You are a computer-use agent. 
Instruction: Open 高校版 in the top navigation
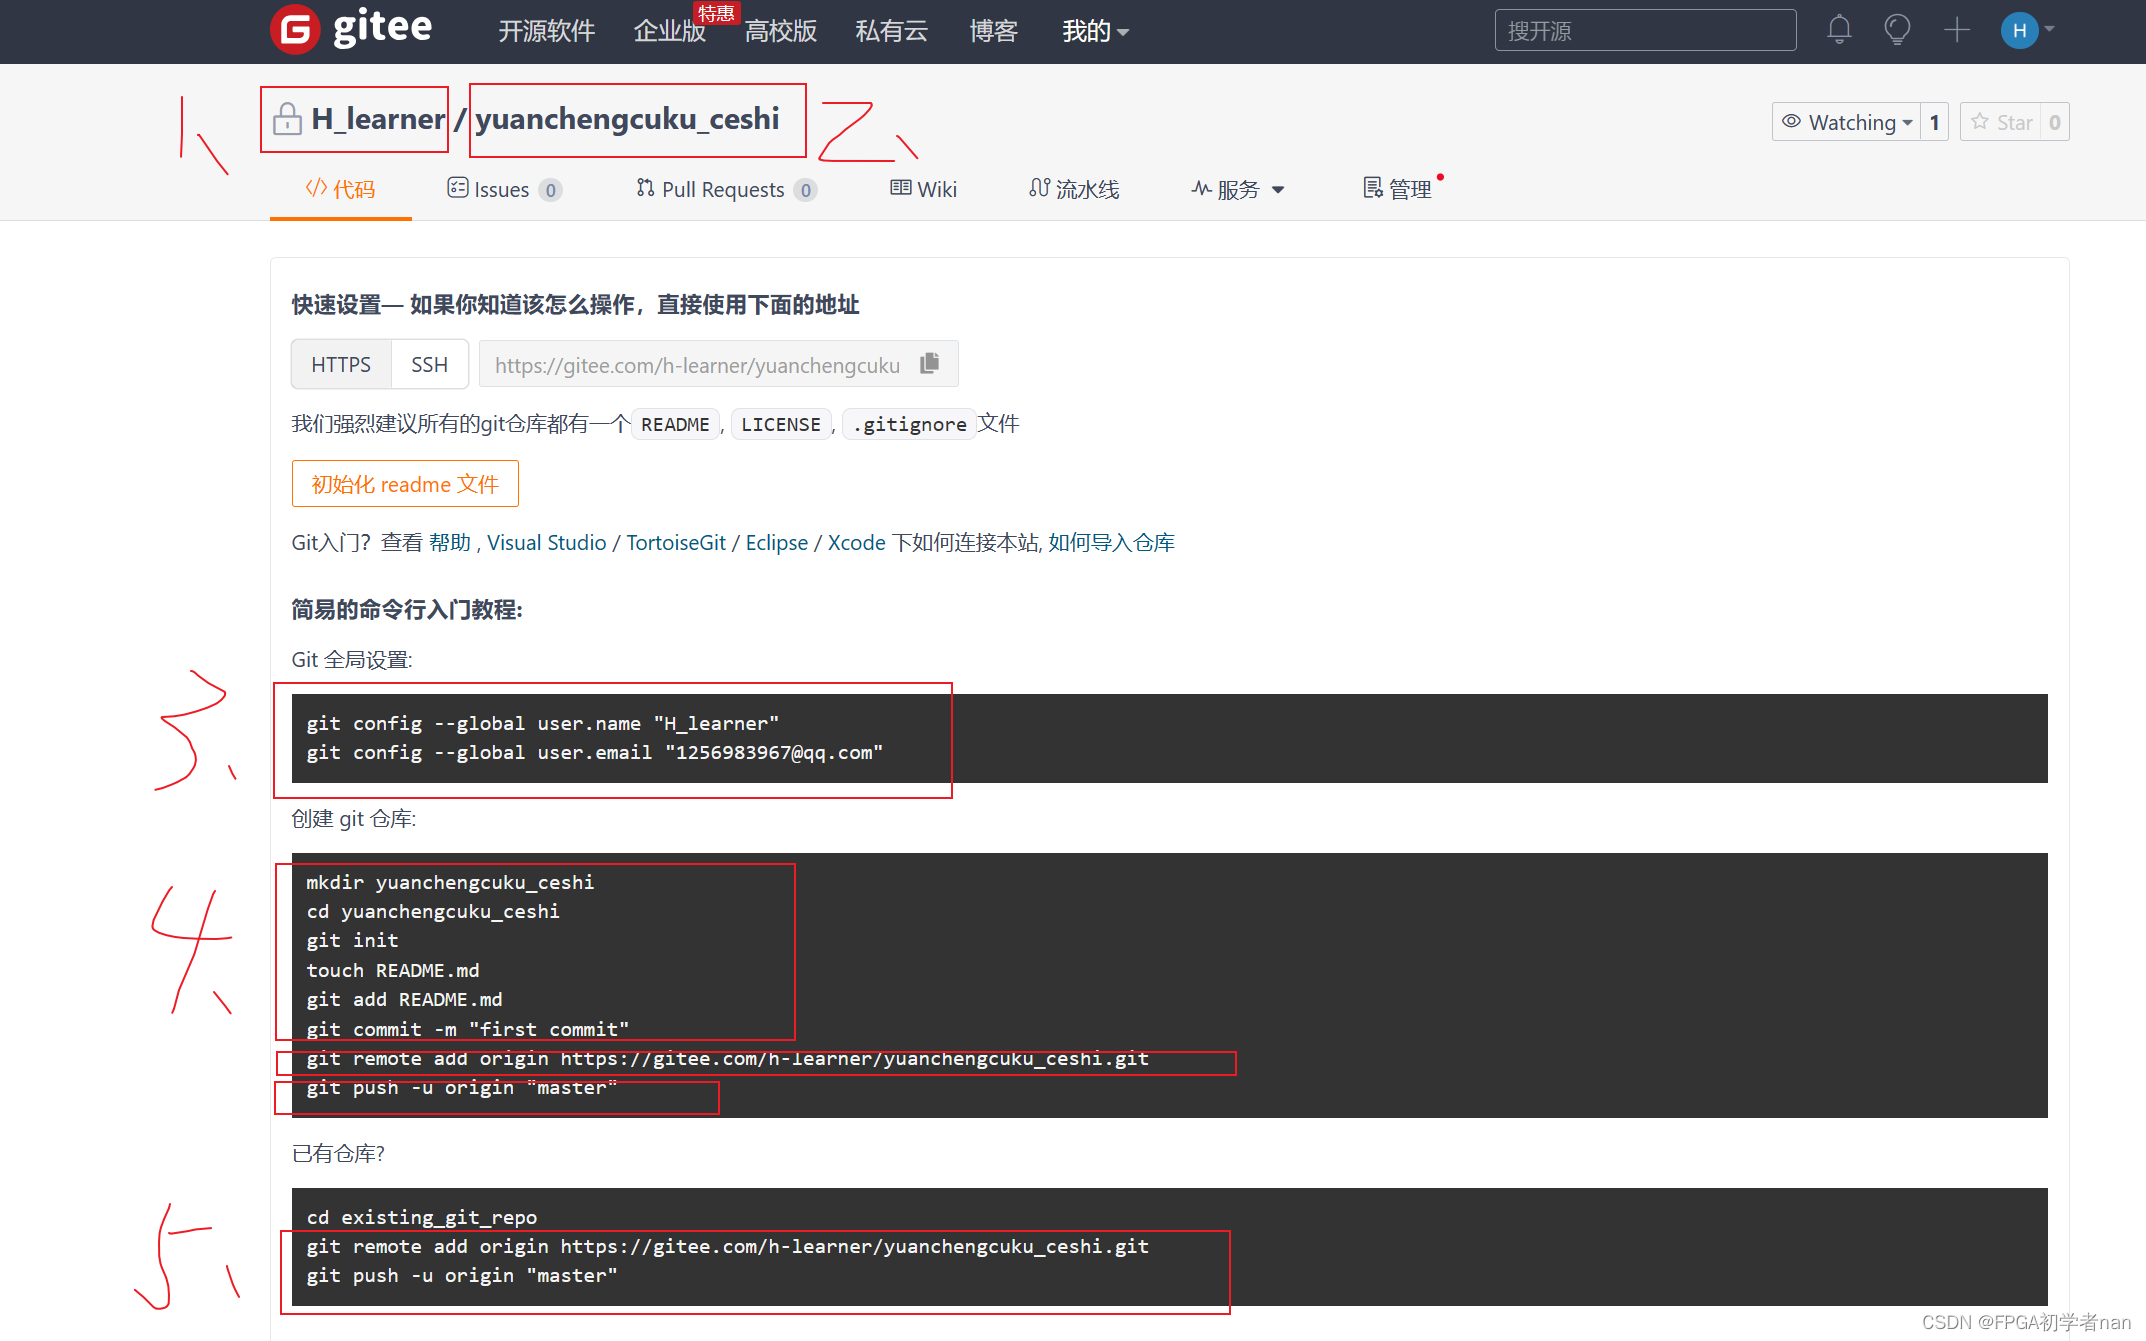click(x=781, y=31)
